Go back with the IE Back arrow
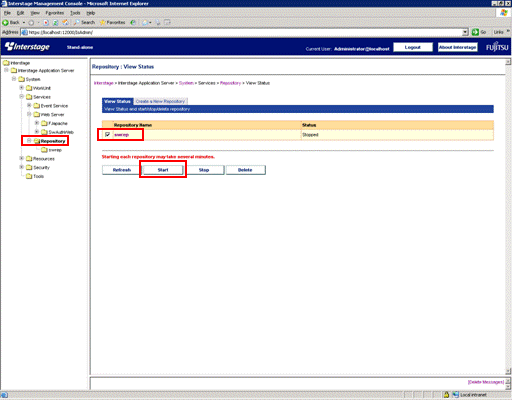Viewport: 512px width, 400px height. point(5,23)
